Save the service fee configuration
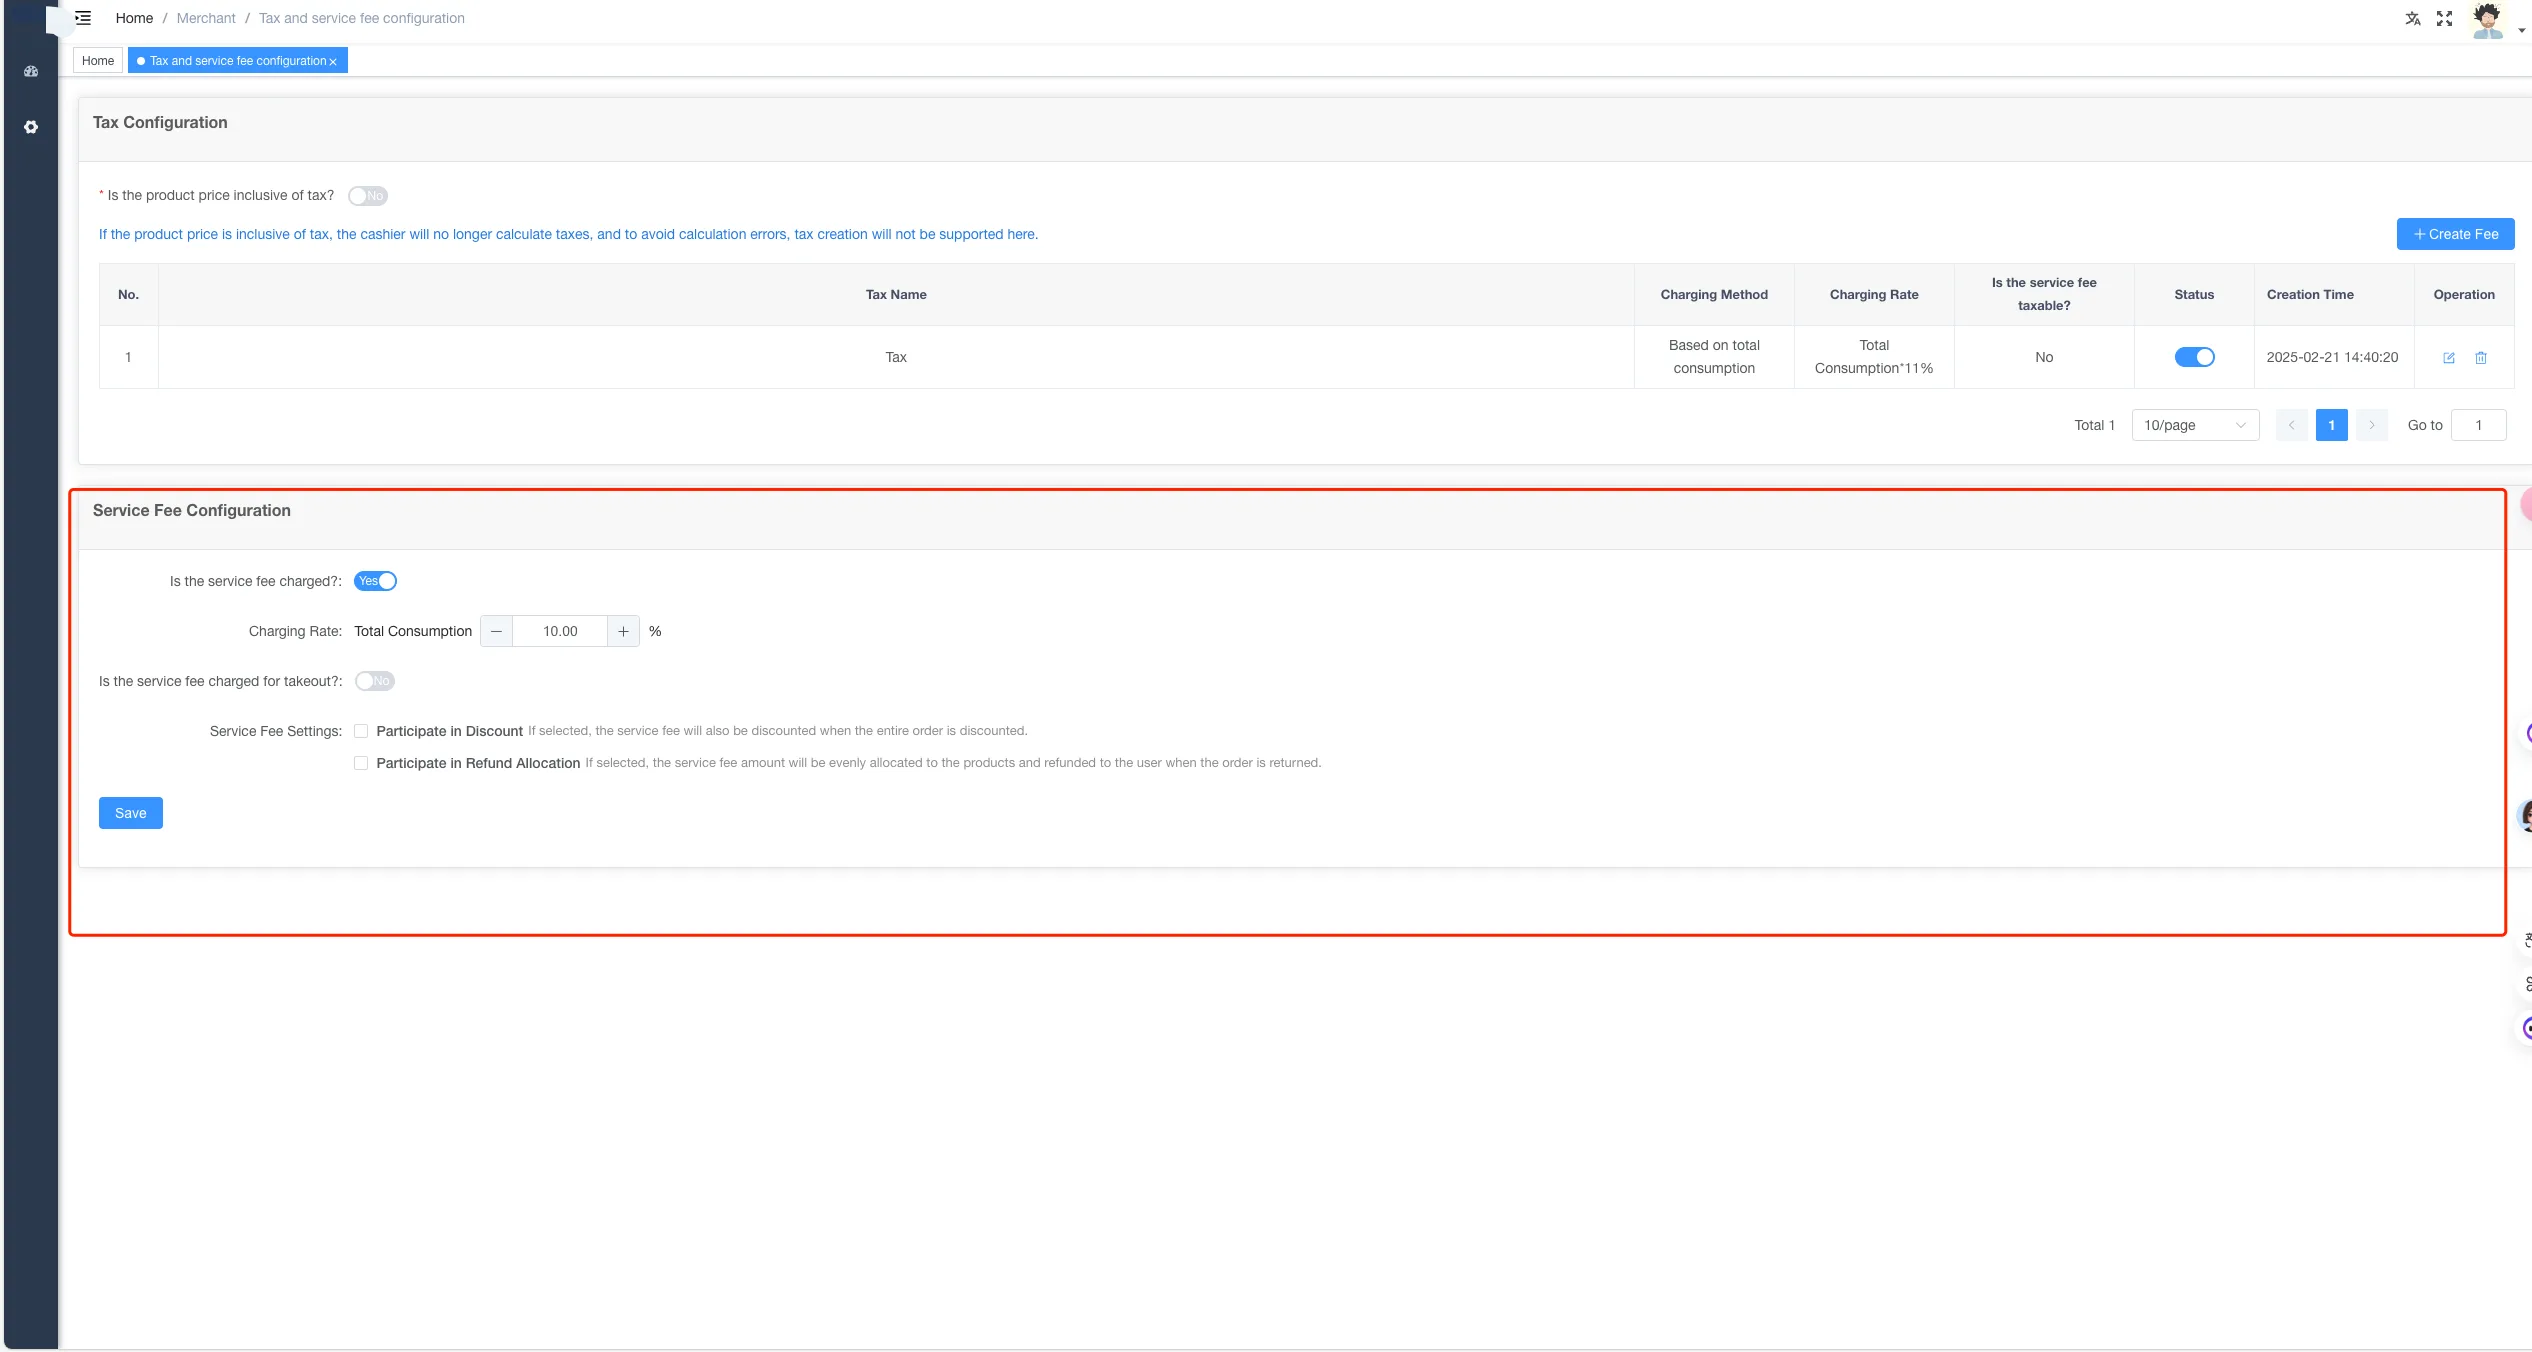The image size is (2532, 1352). coord(131,813)
